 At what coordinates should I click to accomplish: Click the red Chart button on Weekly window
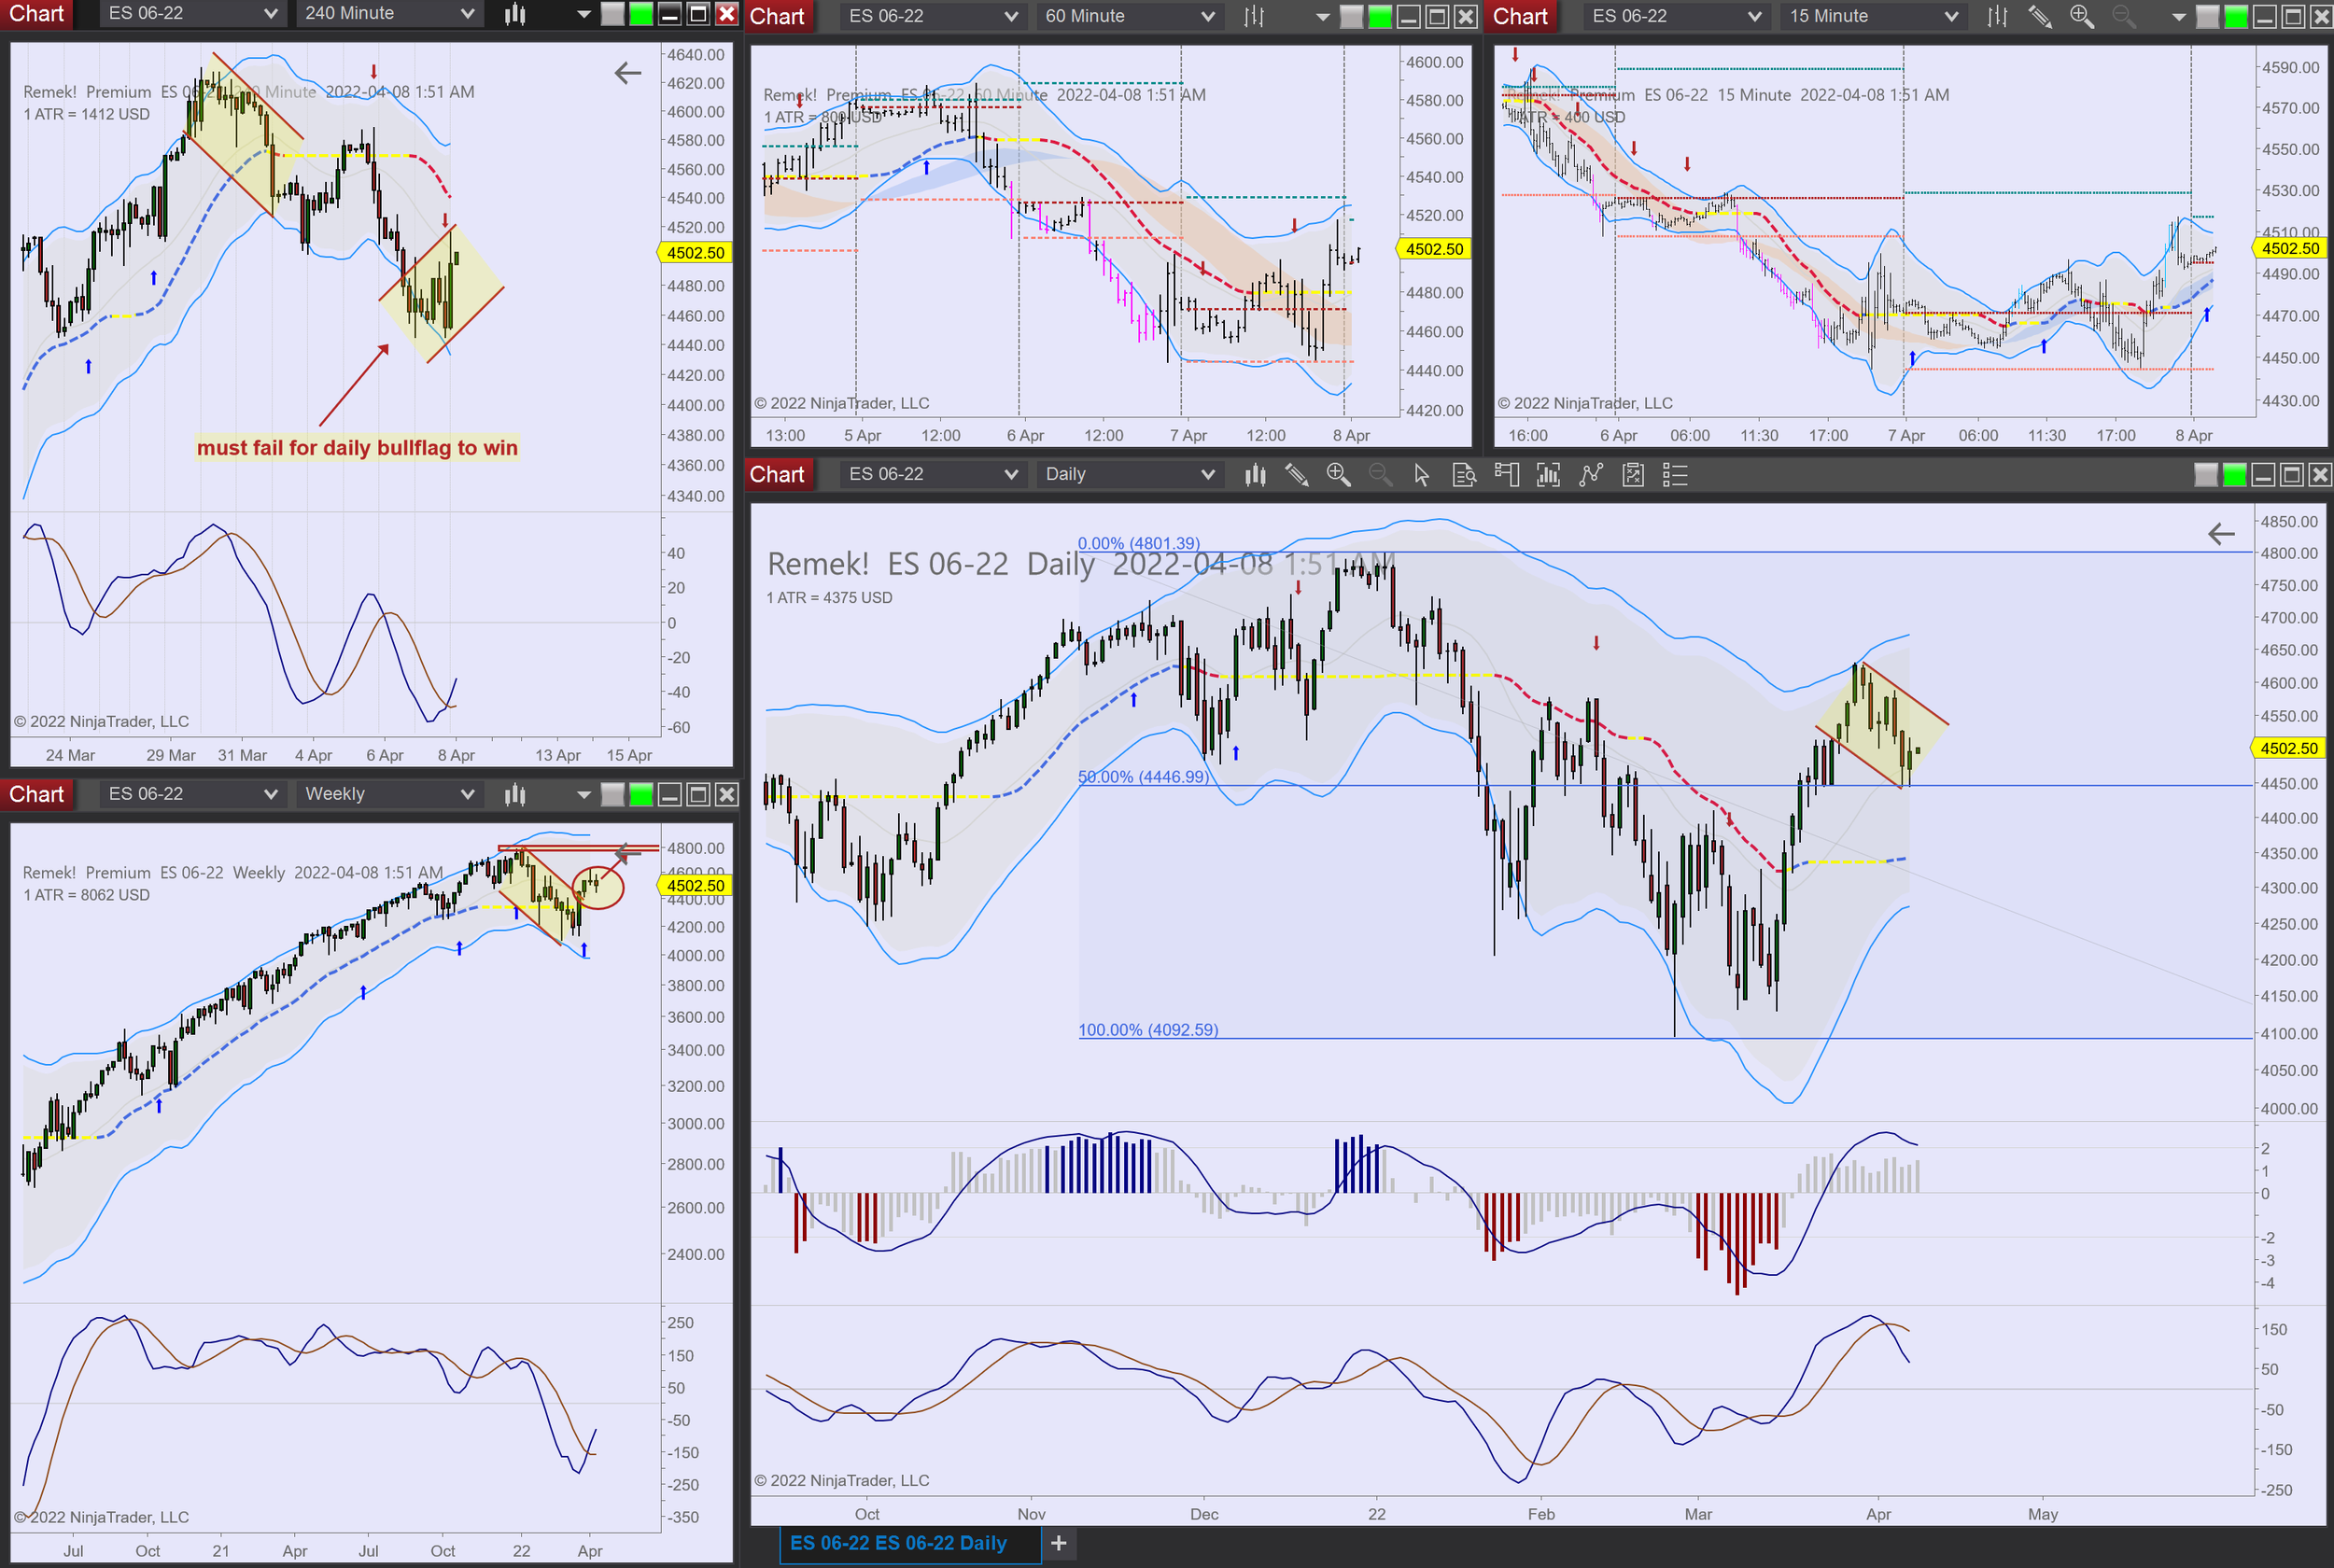point(36,794)
